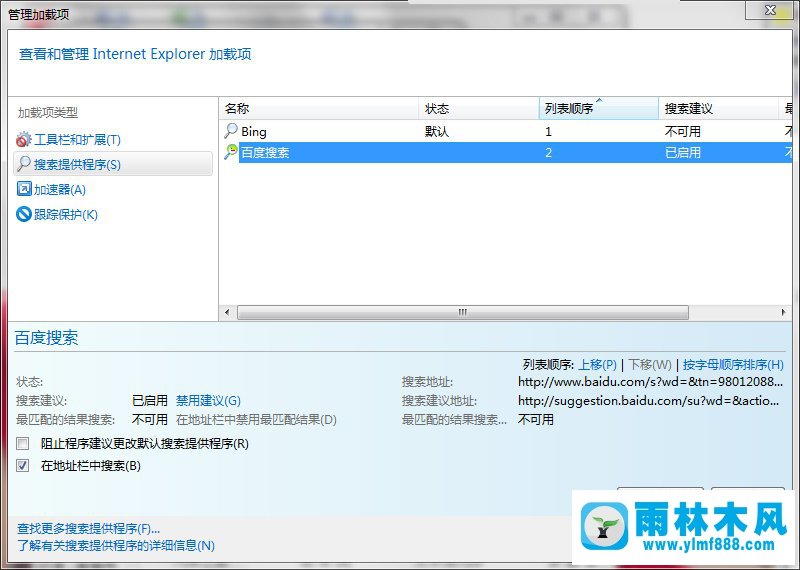800x570 pixels.
Task: Click the Search Providers magnifier icon
Action: click(x=23, y=164)
